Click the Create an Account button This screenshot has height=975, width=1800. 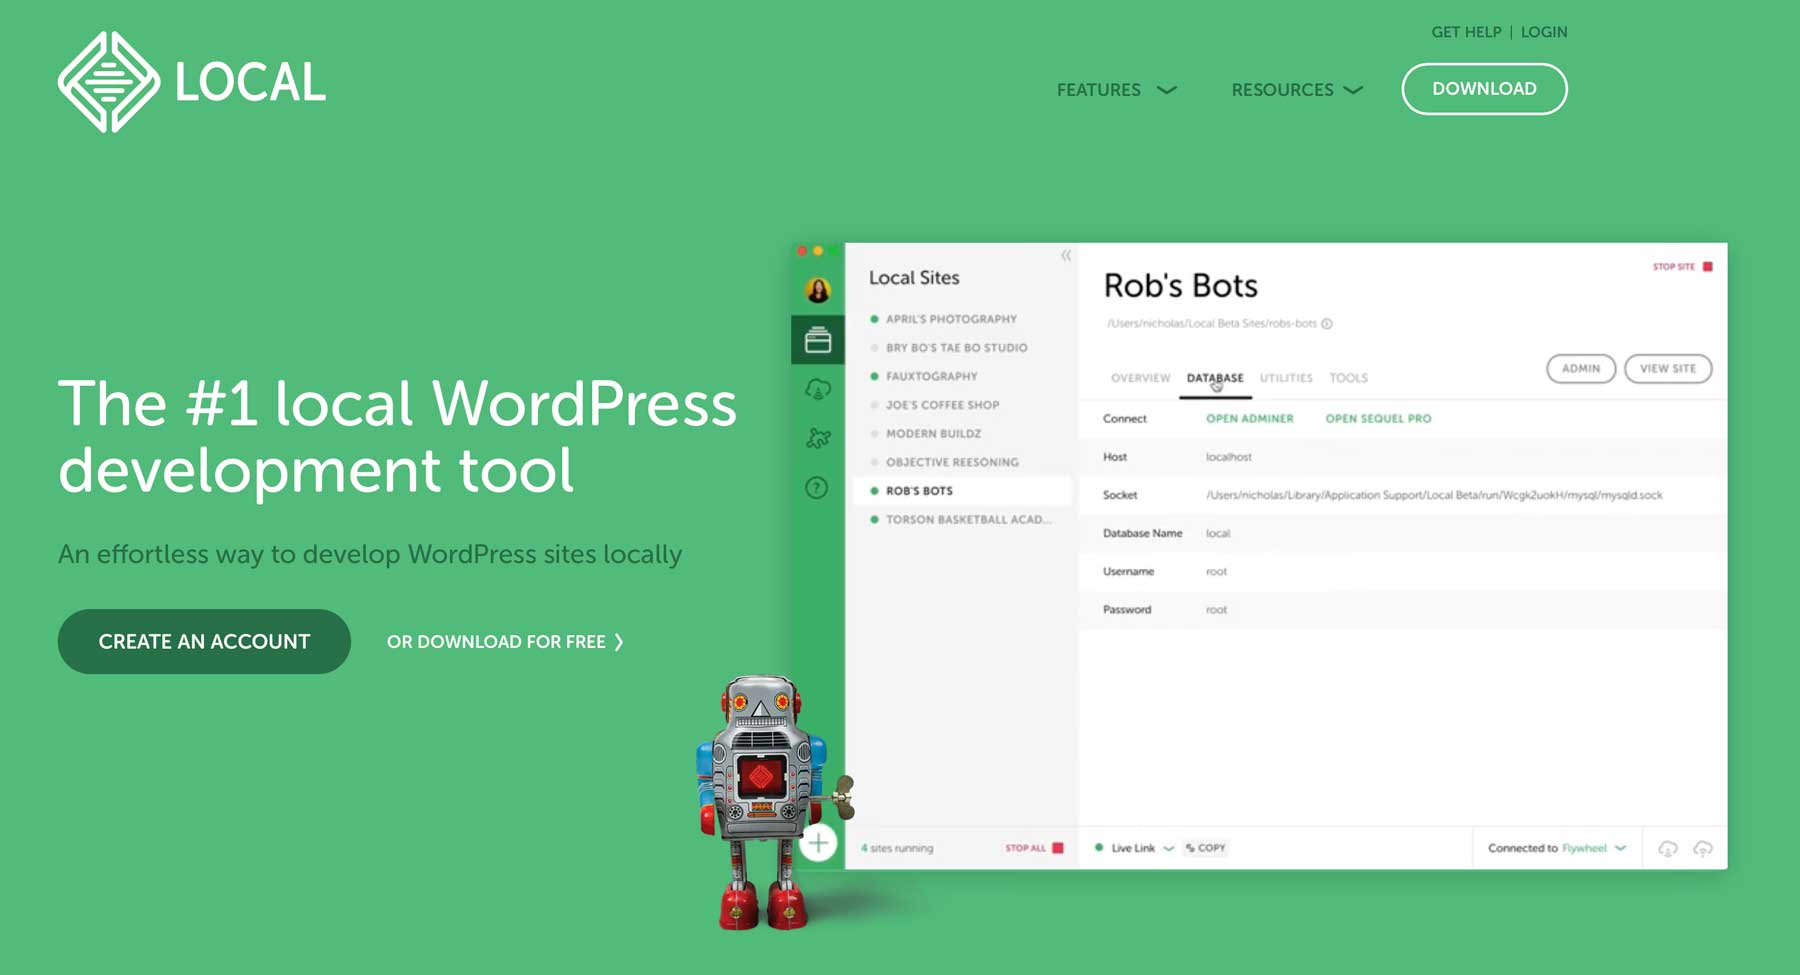tap(204, 641)
